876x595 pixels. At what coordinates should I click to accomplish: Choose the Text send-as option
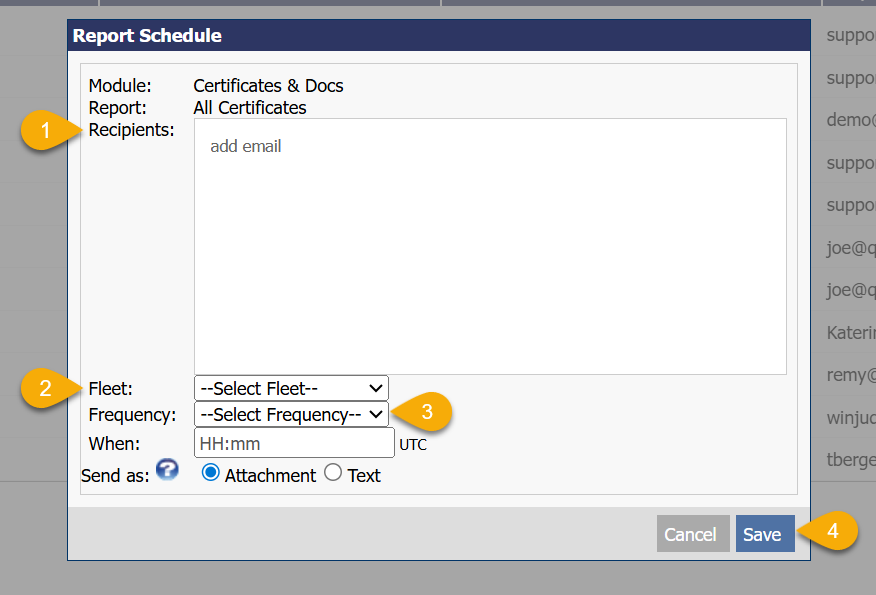pyautogui.click(x=333, y=474)
